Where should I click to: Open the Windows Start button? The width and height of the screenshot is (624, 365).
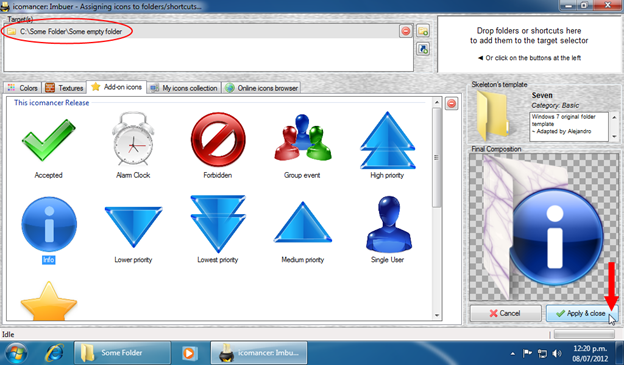click(16, 353)
